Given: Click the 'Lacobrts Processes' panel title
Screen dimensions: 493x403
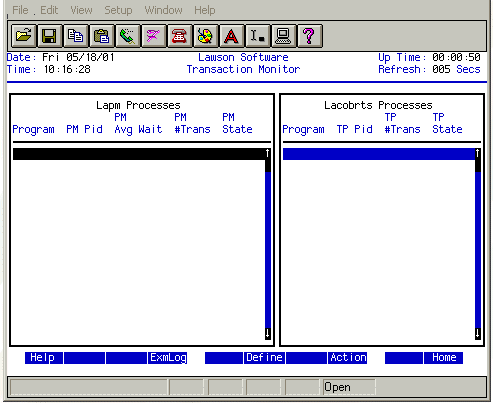Looking at the screenshot, I should (378, 105).
